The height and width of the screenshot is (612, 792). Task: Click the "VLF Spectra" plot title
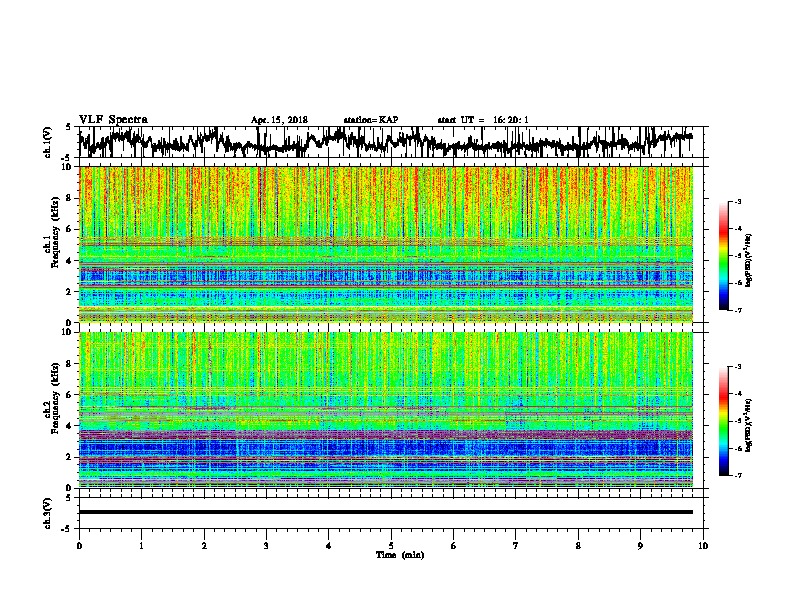[113, 120]
